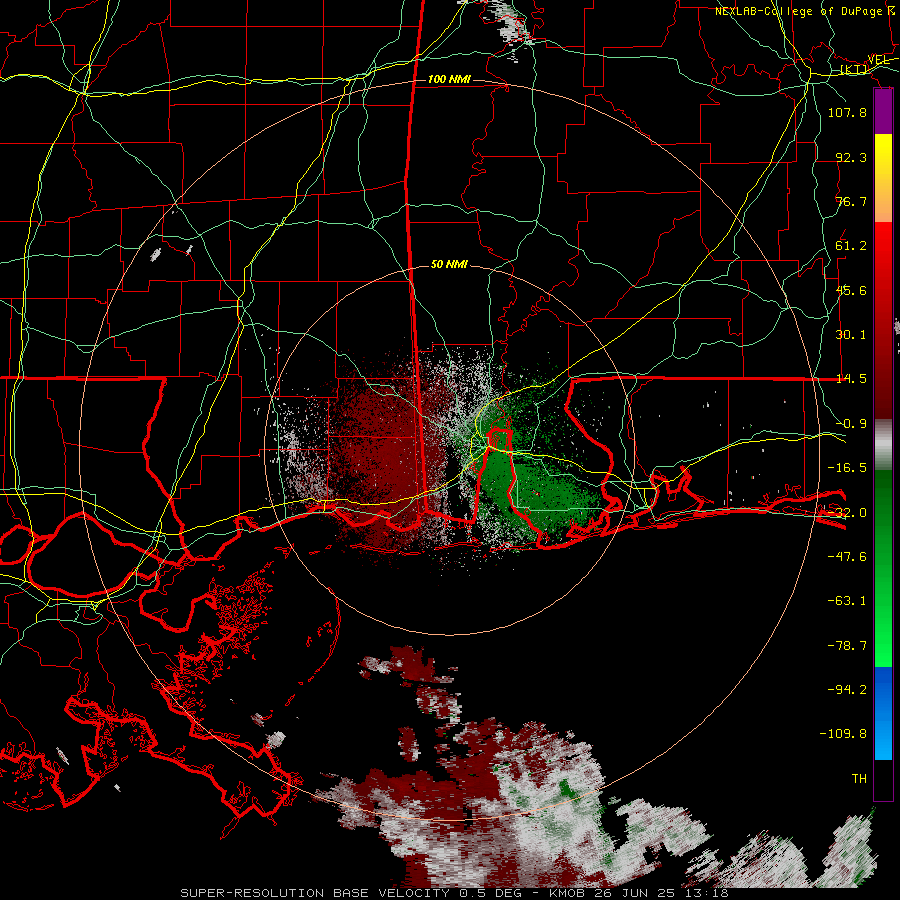This screenshot has height=900, width=900.
Task: Click the 76.7 velocity scale value
Action: click(x=851, y=201)
